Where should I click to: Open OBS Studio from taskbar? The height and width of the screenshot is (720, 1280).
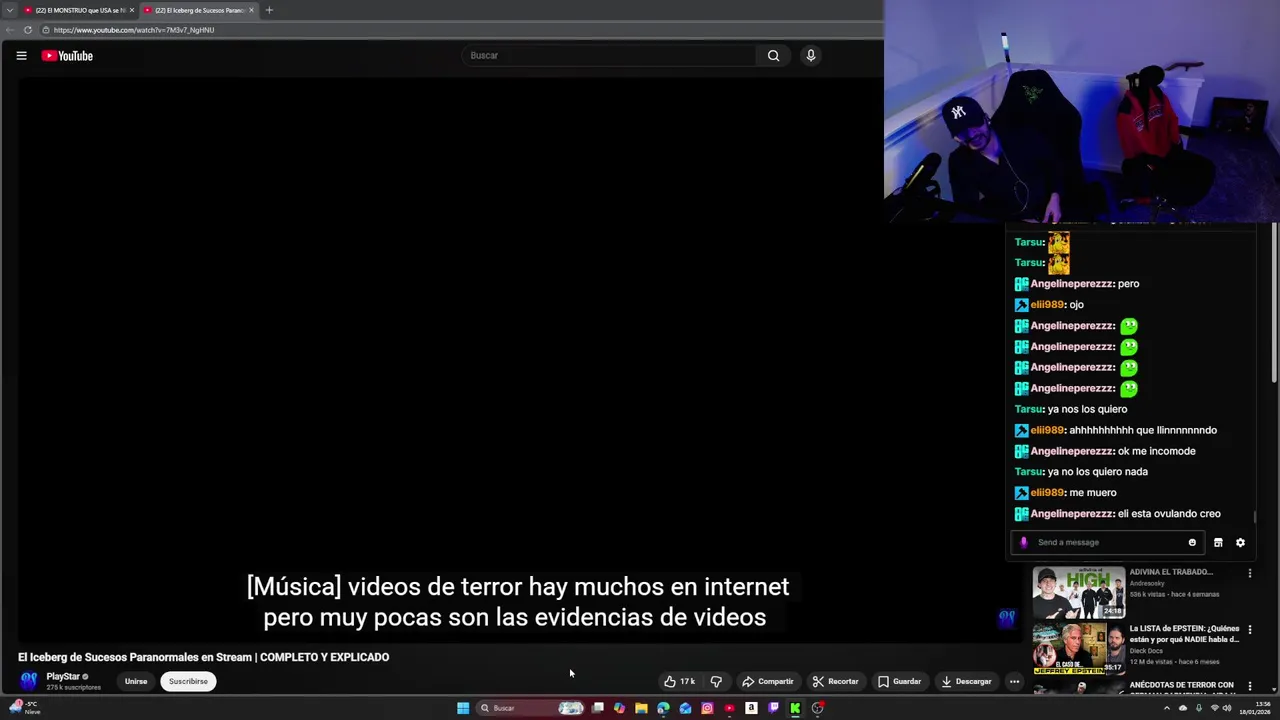click(817, 708)
